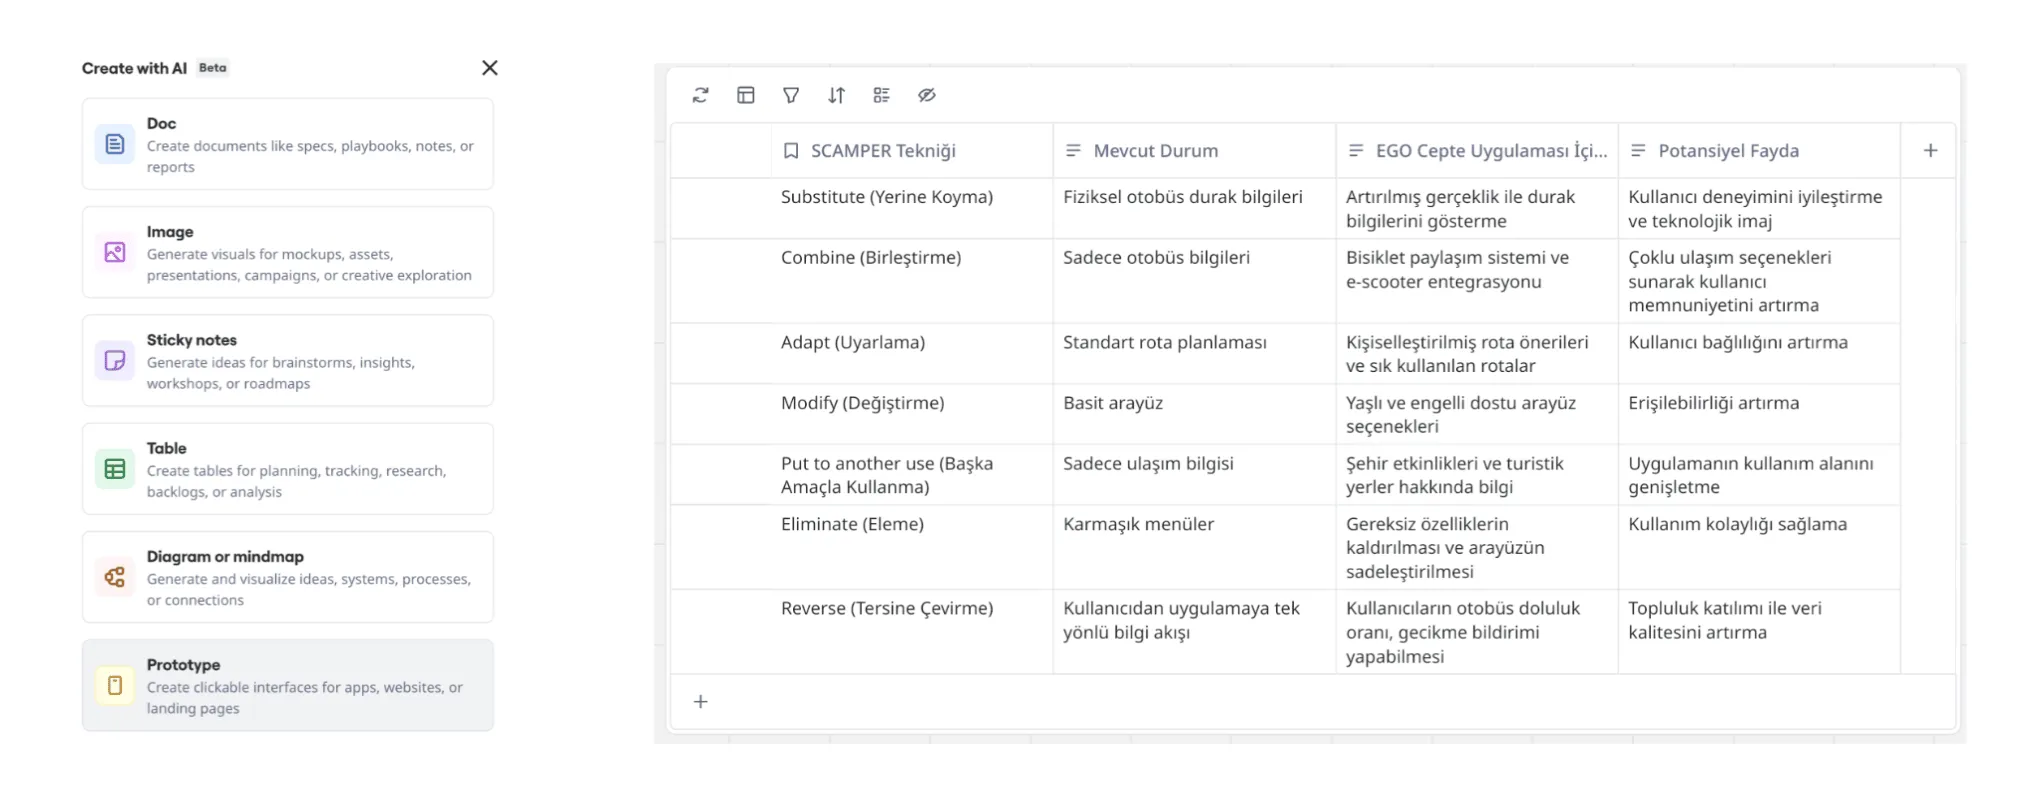The image size is (2043, 806).
Task: Click text-type icon in Potansiyel Fayda header
Action: pyautogui.click(x=1638, y=151)
